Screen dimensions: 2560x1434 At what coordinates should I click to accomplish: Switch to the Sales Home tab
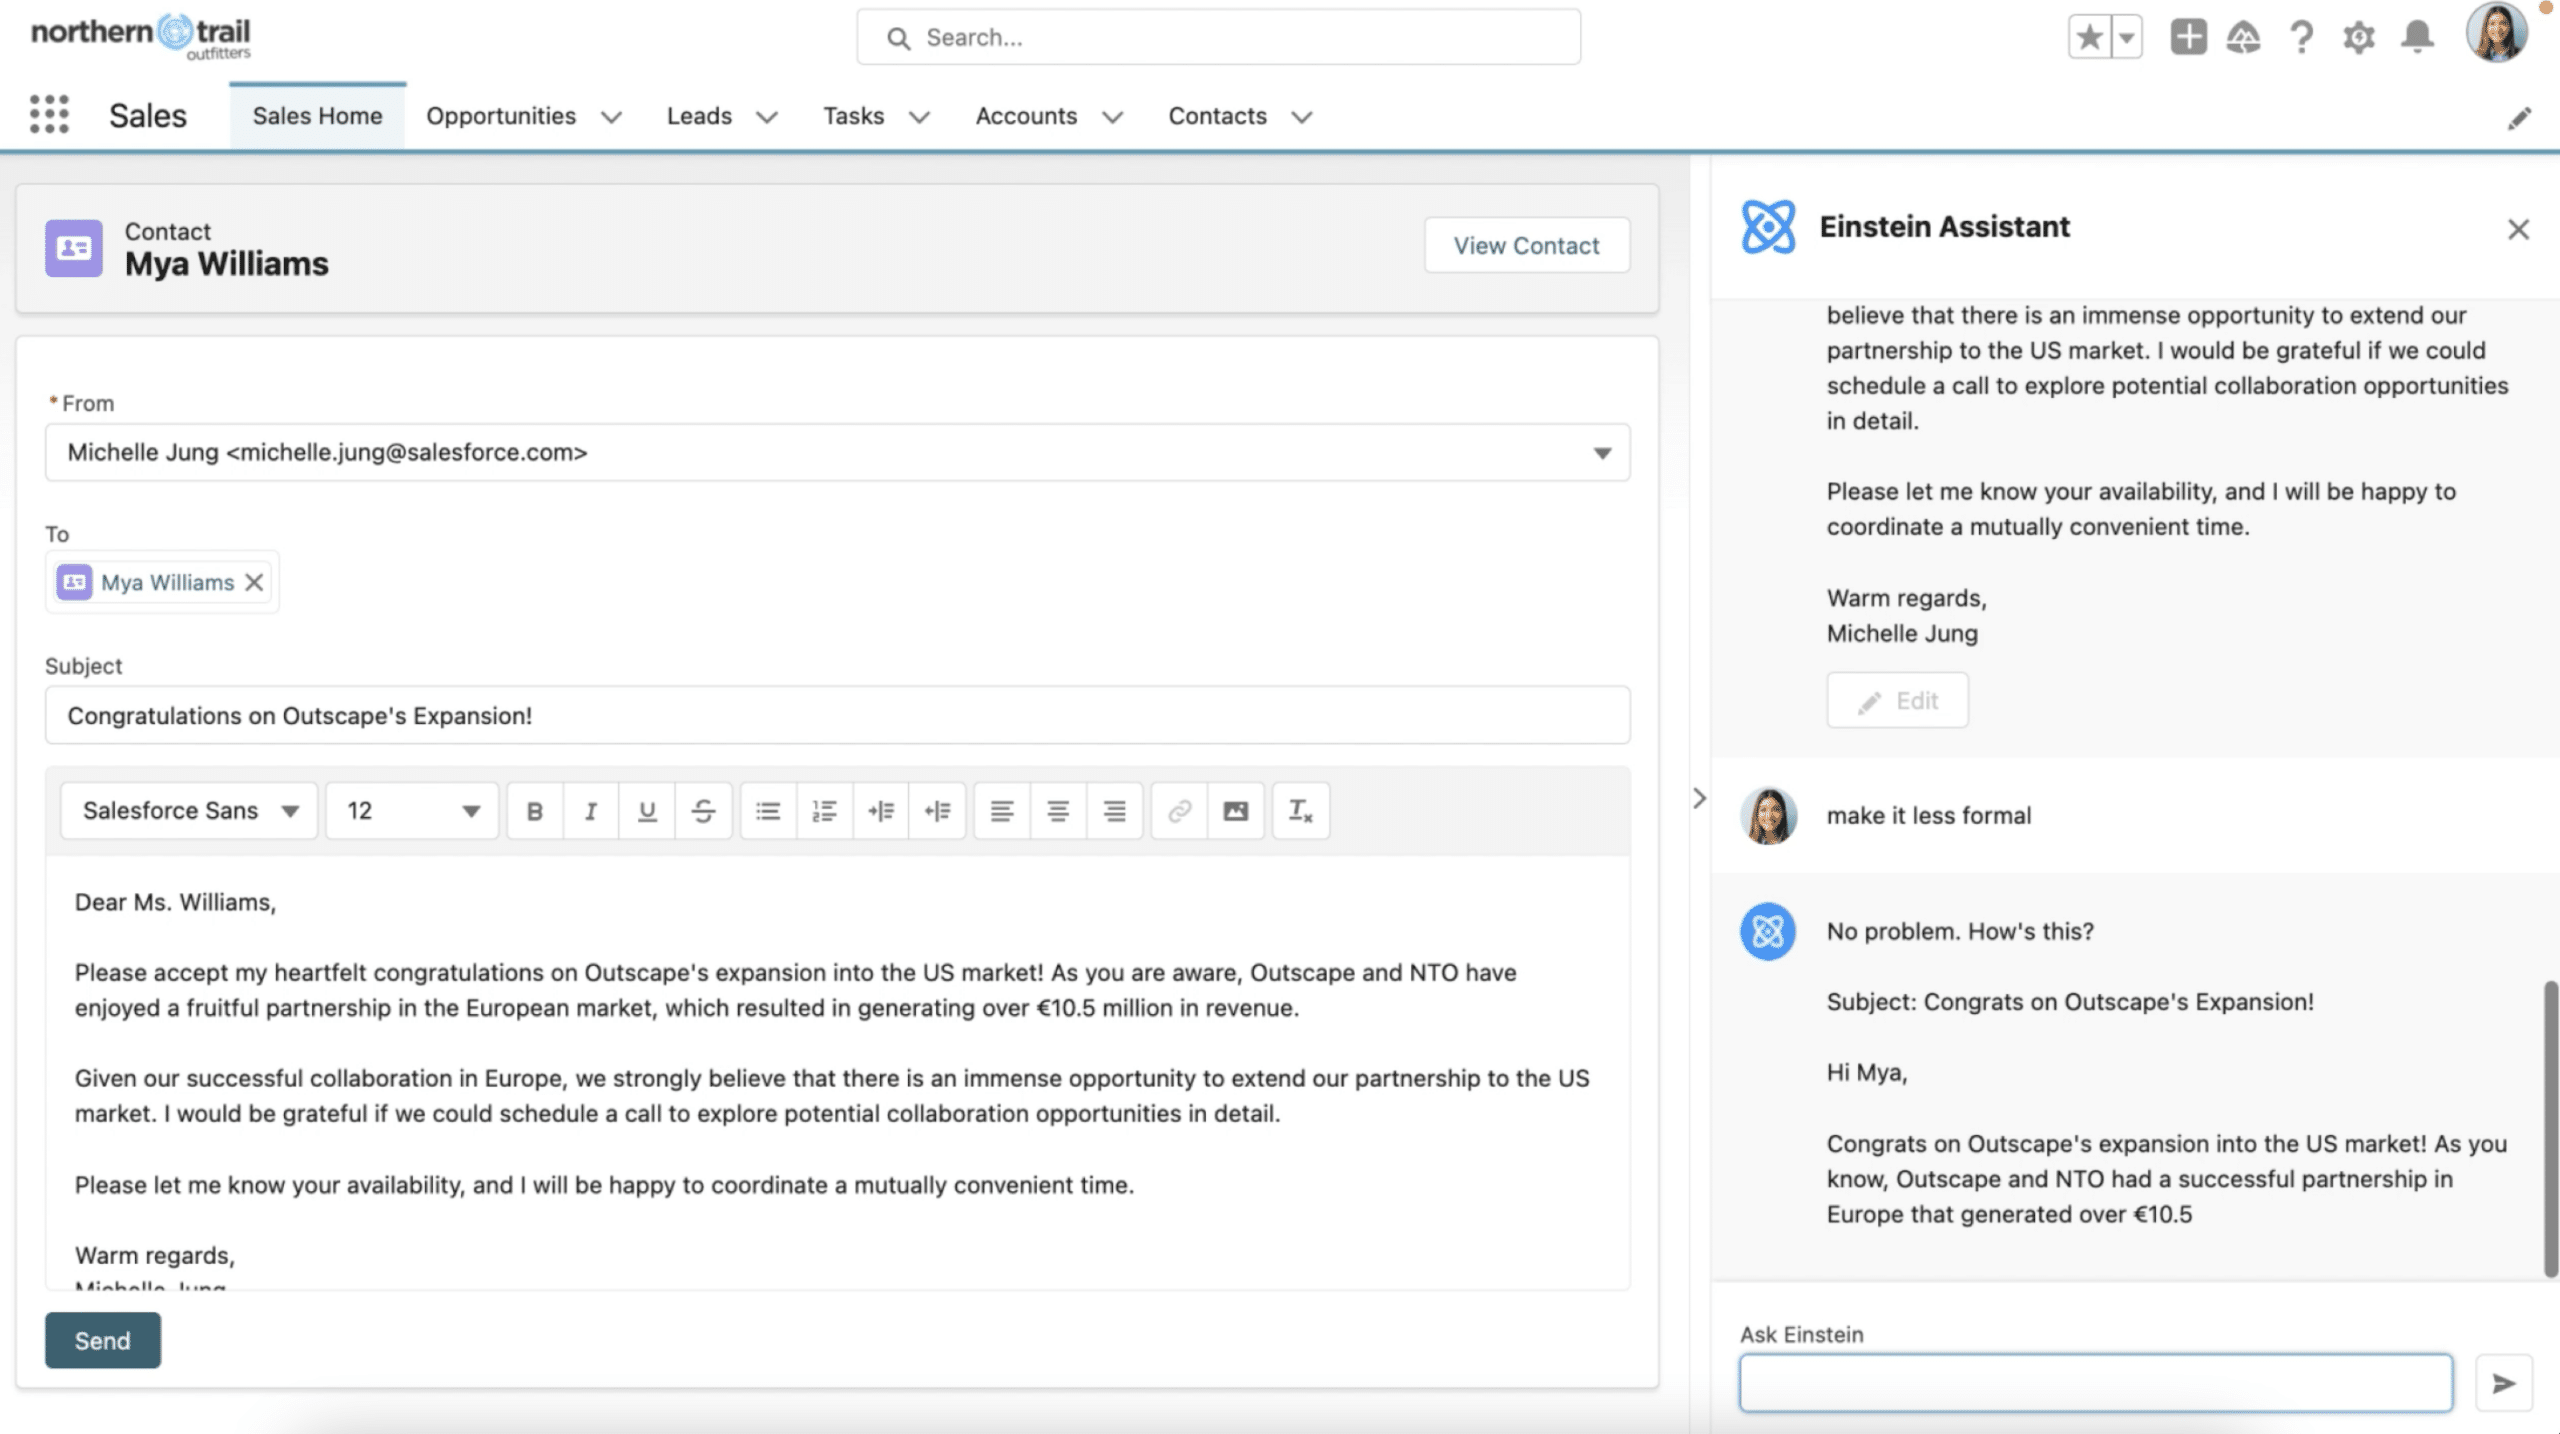coord(317,116)
